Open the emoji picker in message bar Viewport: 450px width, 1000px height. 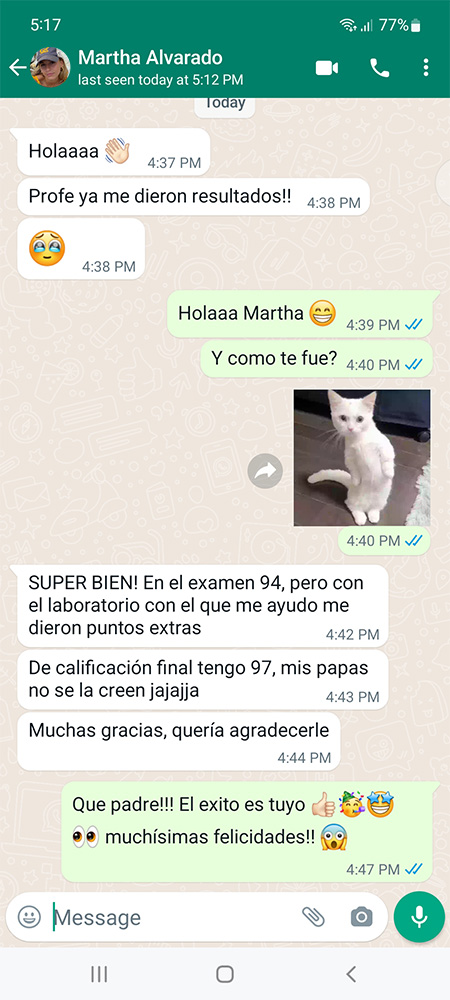(x=29, y=917)
